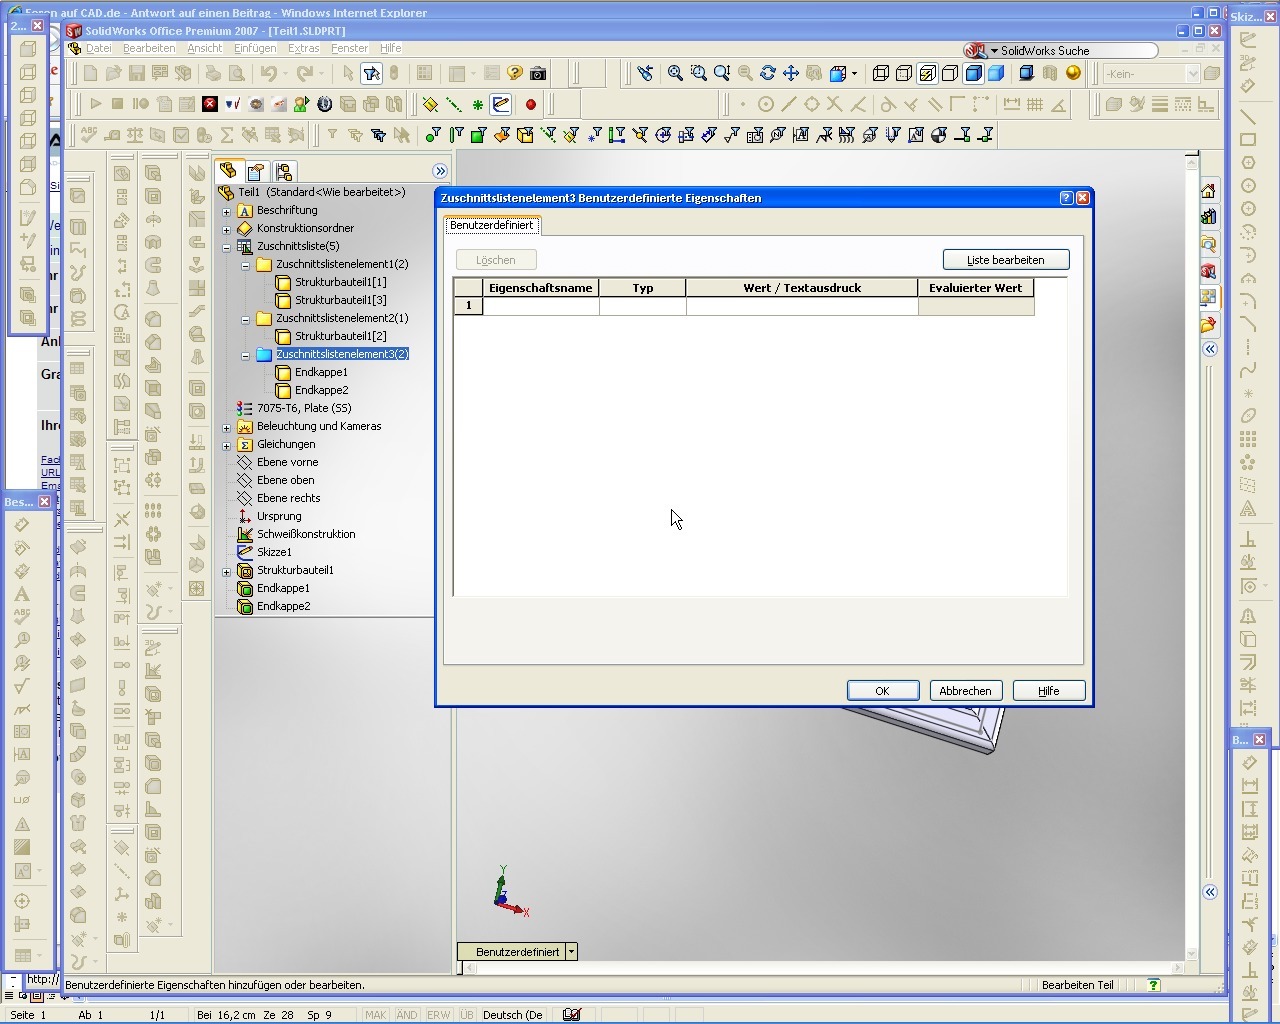
Task: Collapse the Zuschnittsliste(5) tree node
Action: 227,247
